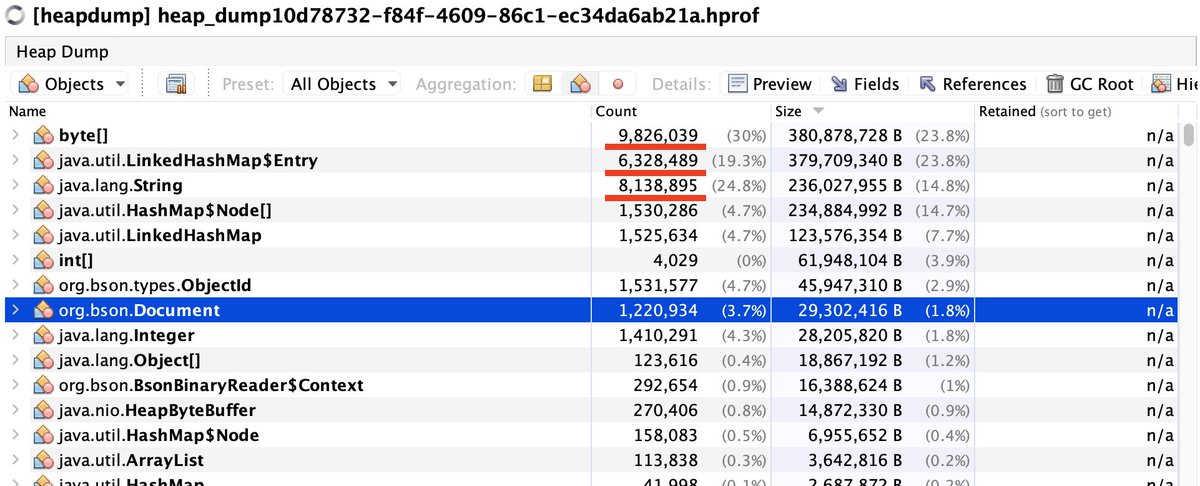Image resolution: width=1200 pixels, height=486 pixels.
Task: Toggle aggregation by instances red dot icon
Action: point(617,85)
